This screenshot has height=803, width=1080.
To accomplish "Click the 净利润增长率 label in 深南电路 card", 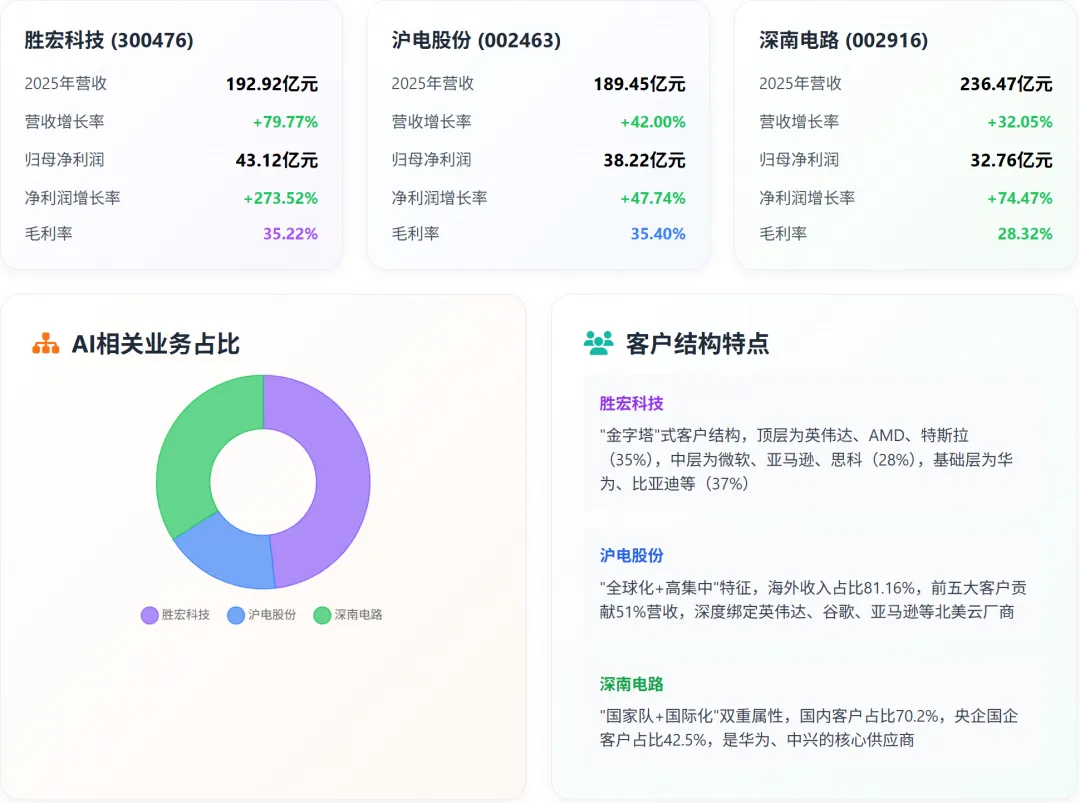I will [x=807, y=198].
